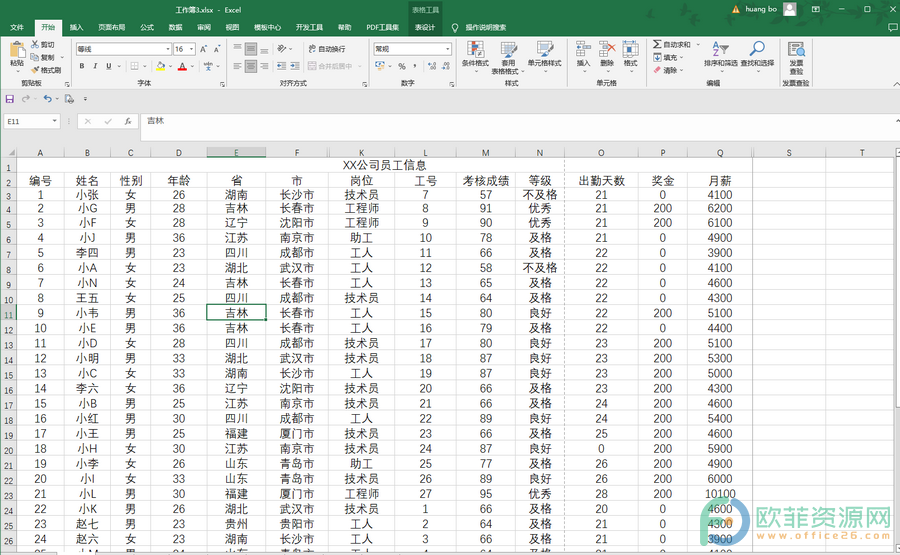Click the decrease decimal icon
900x555 pixels.
[446, 66]
